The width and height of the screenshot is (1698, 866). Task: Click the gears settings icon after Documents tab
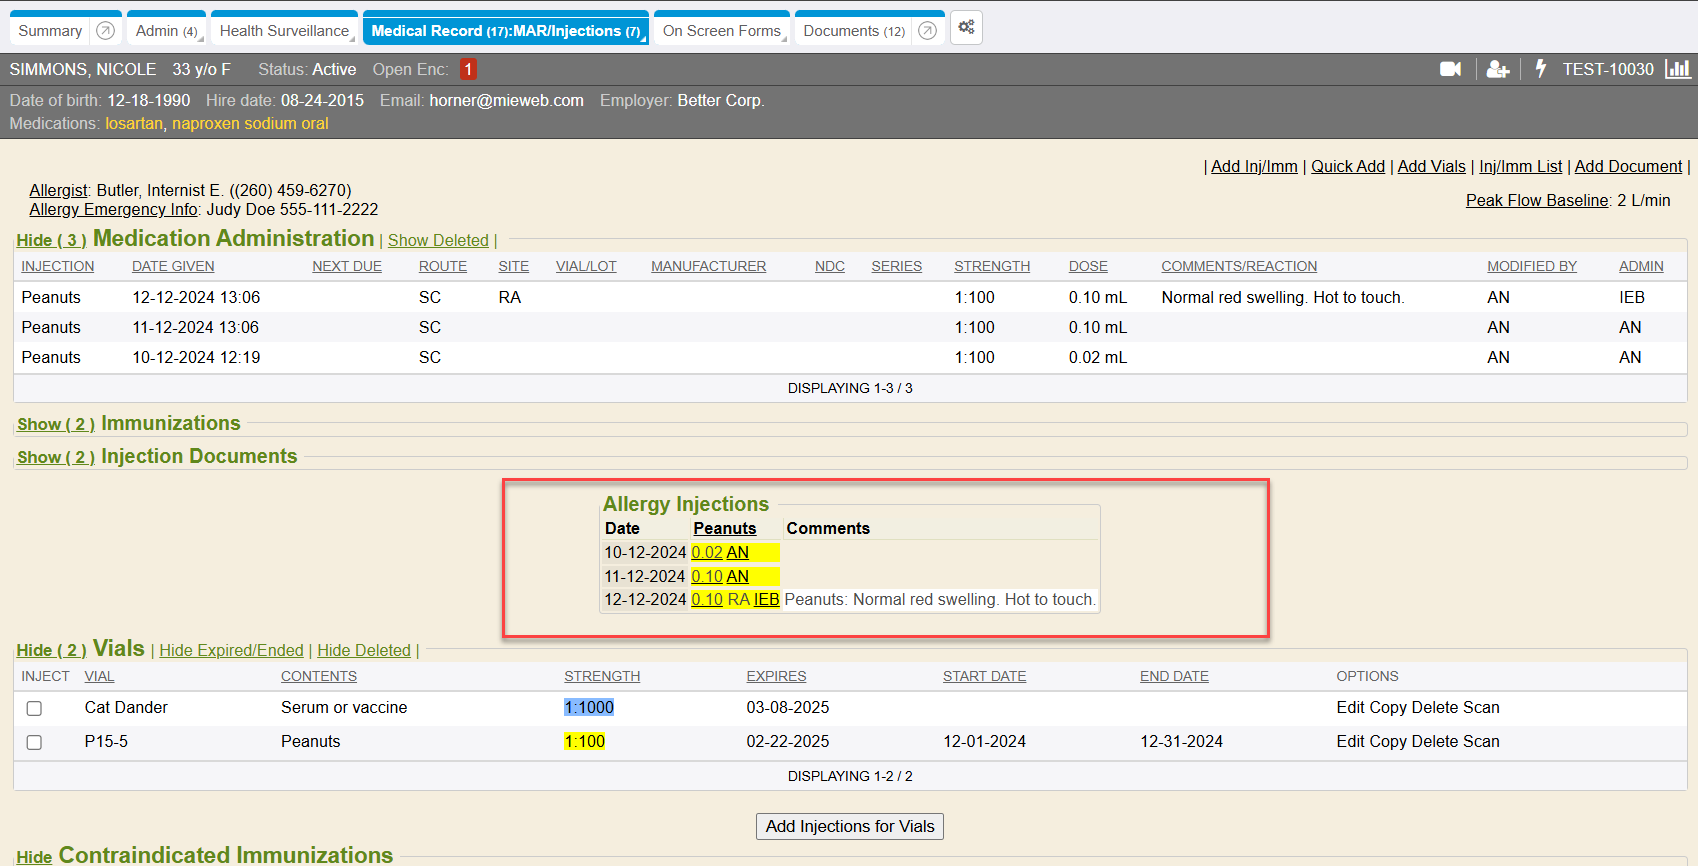966,28
